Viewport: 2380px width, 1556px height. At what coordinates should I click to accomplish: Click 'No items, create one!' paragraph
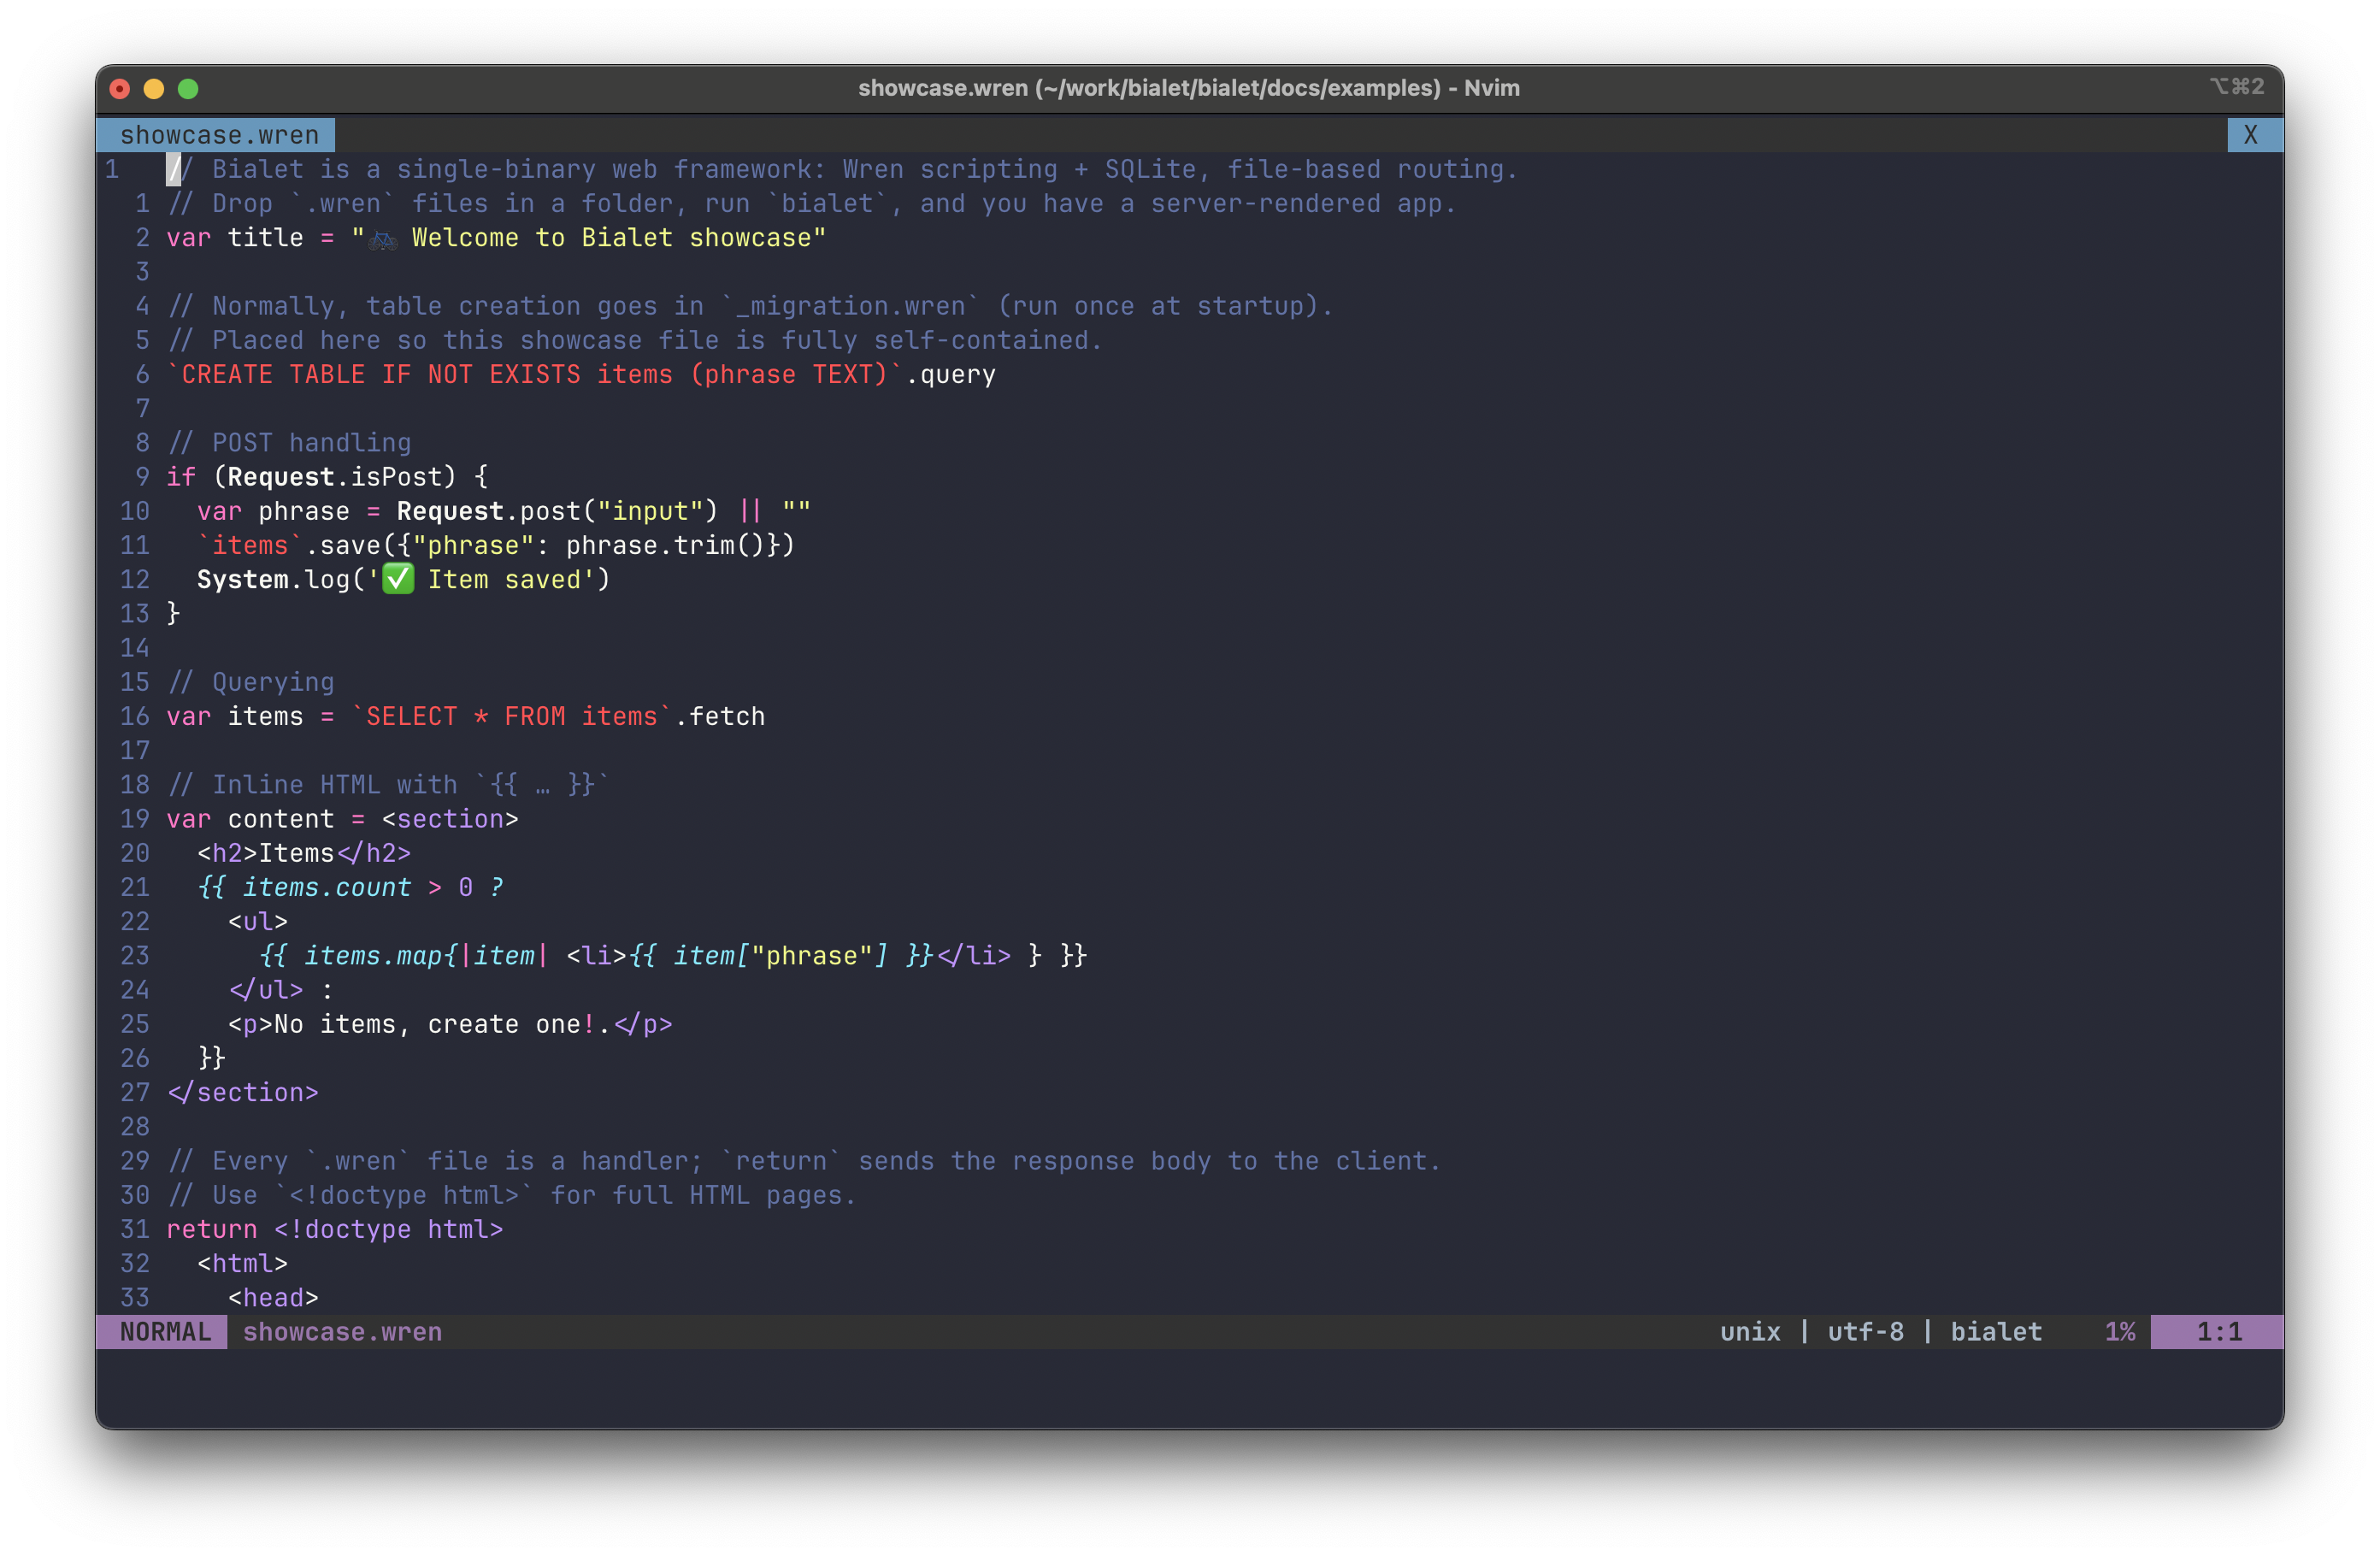tap(450, 1025)
